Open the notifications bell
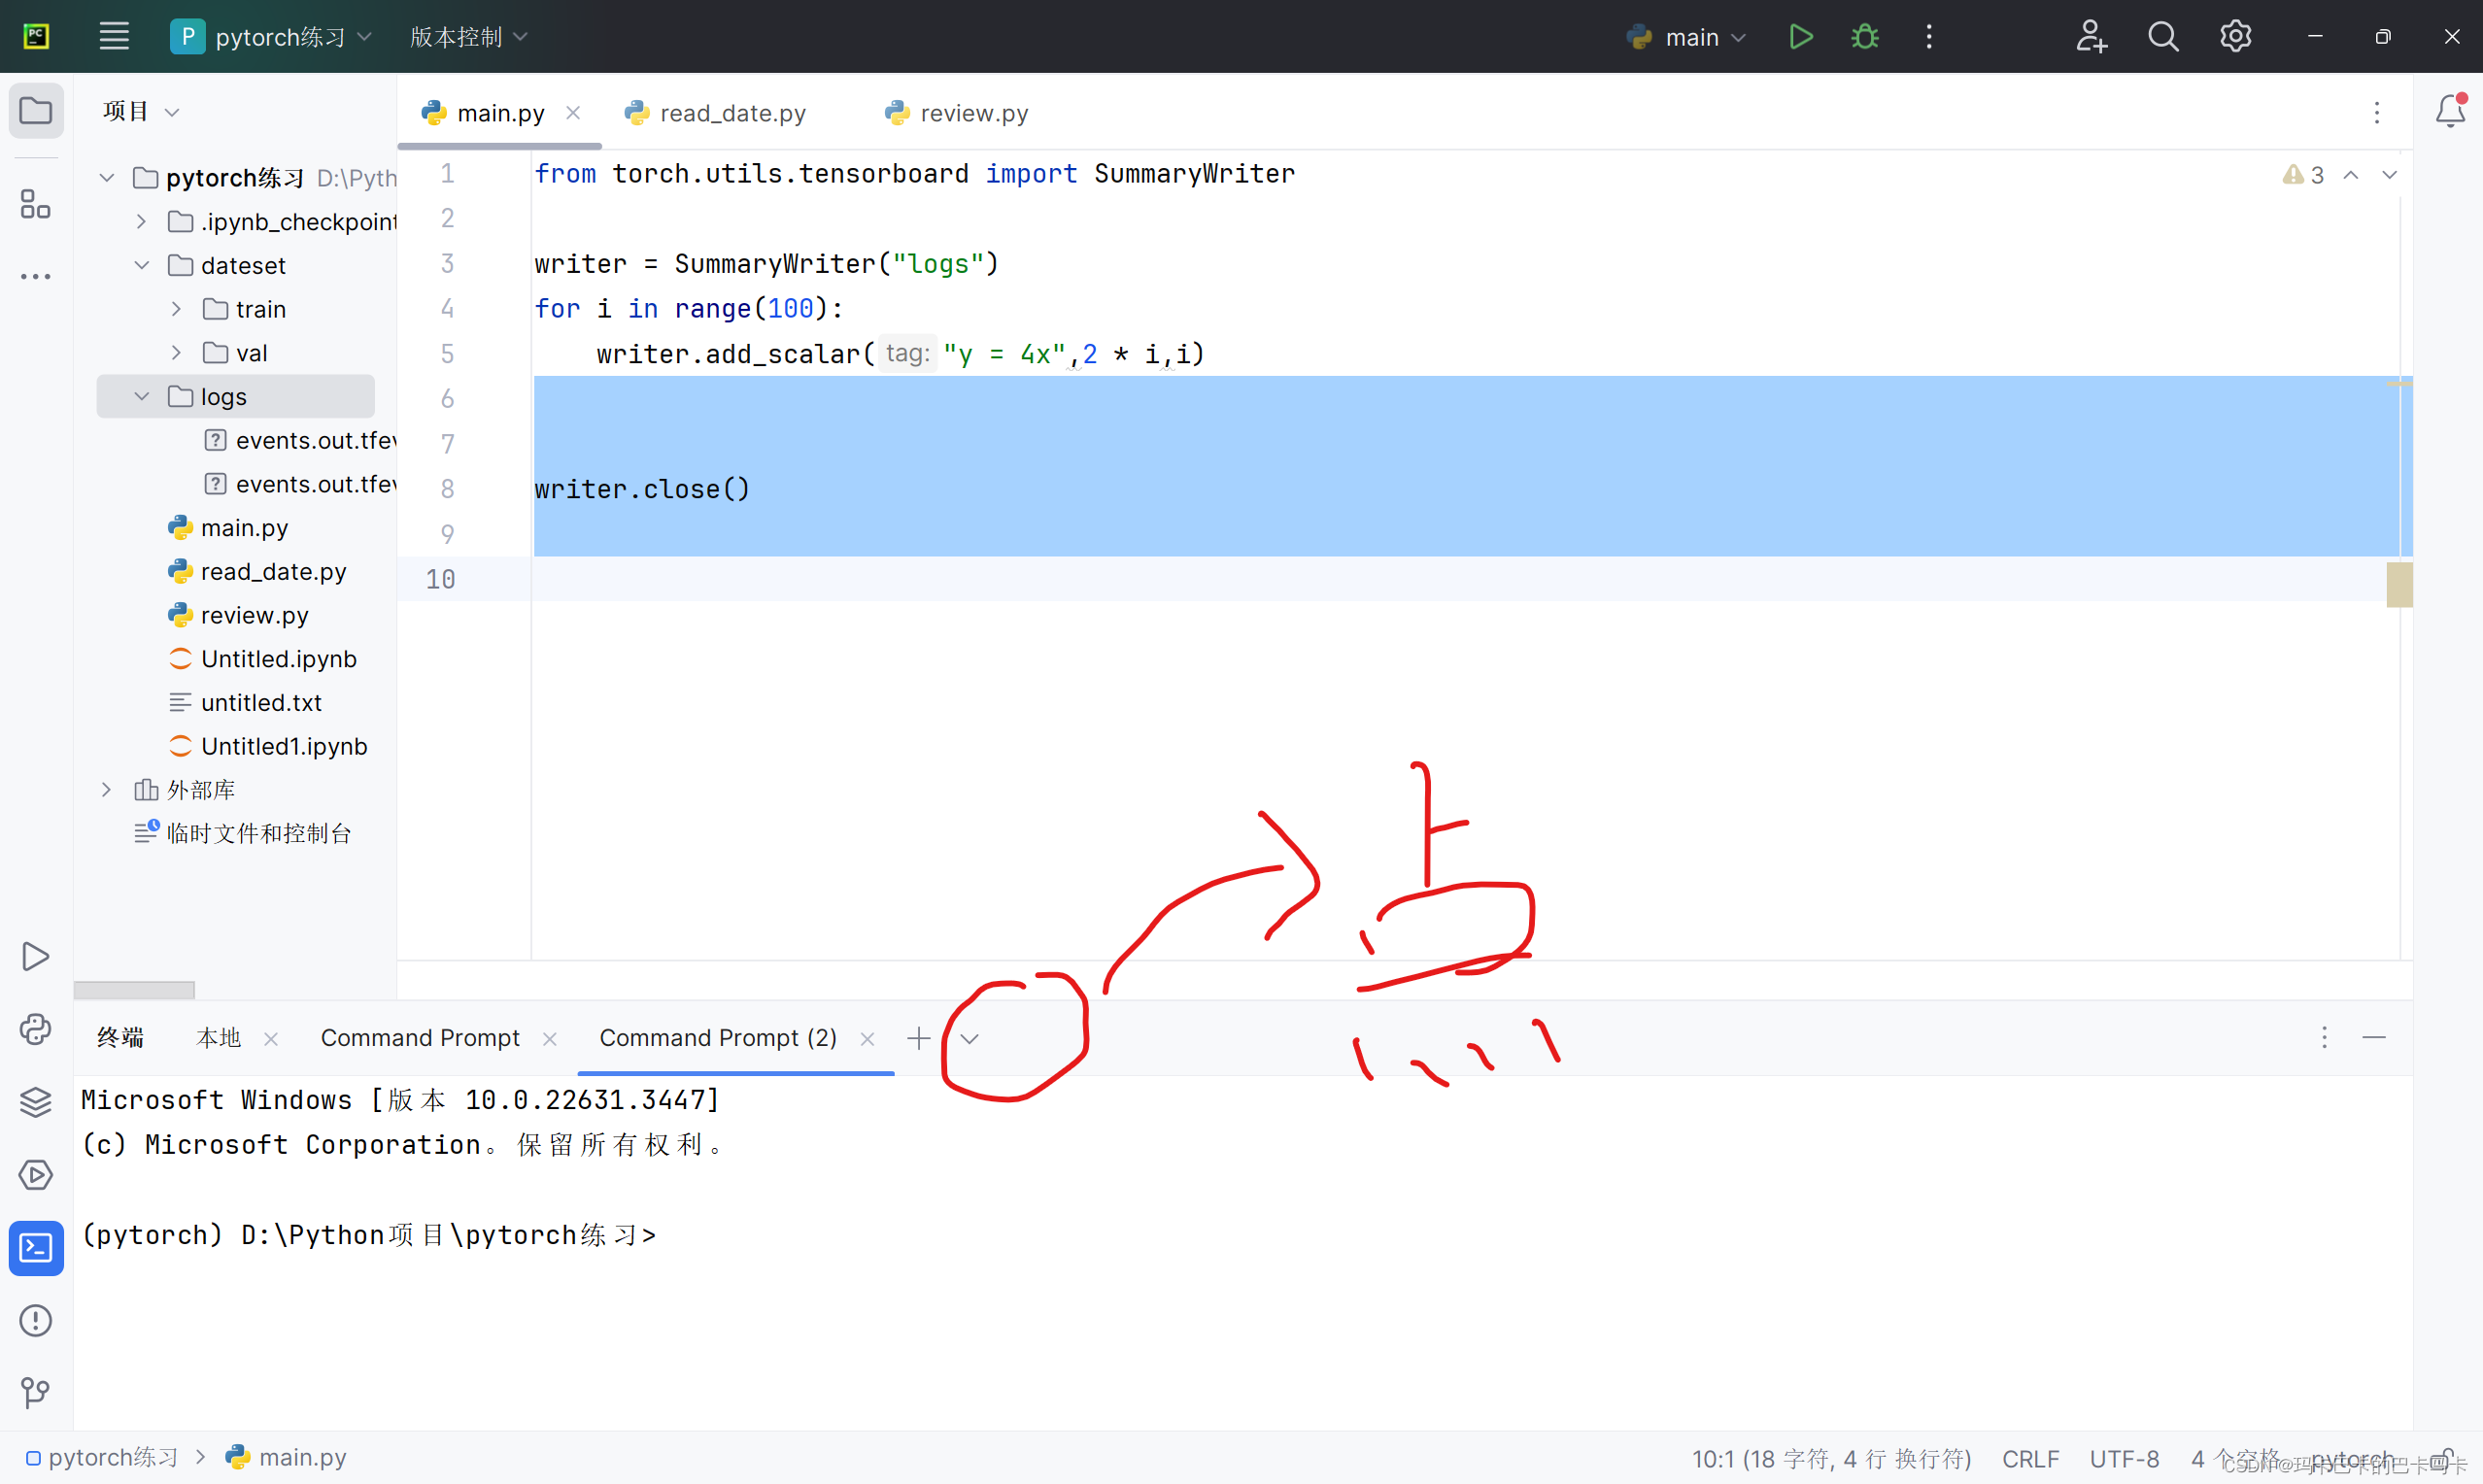Viewport: 2483px width, 1484px height. tap(2449, 111)
